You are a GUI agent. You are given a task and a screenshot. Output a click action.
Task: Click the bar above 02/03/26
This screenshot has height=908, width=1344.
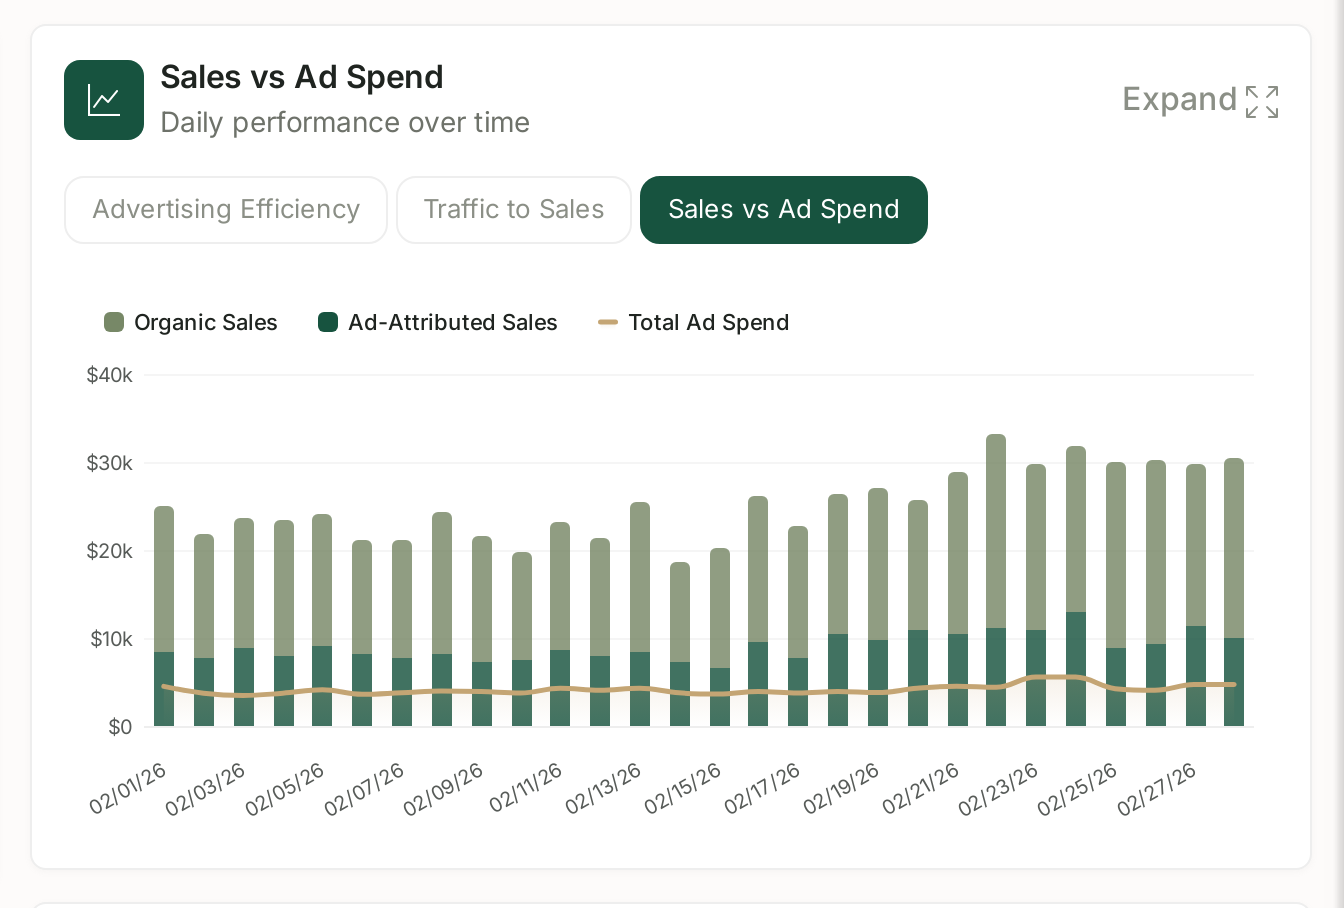click(x=244, y=622)
